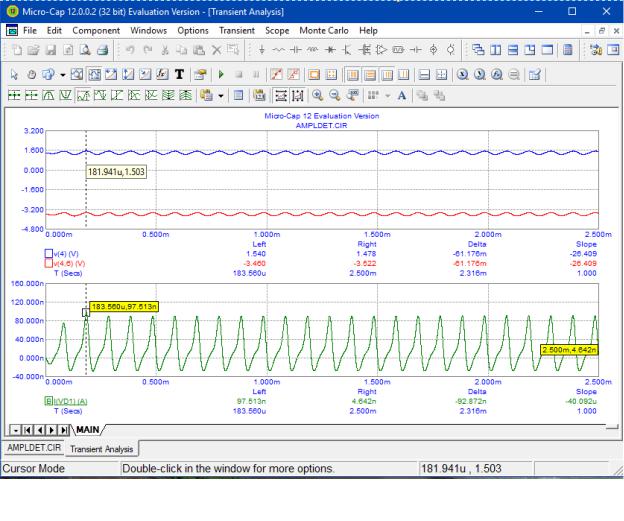Viewport: 624px width, 521px height.
Task: Activate the Pan hand tool
Action: click(31, 74)
